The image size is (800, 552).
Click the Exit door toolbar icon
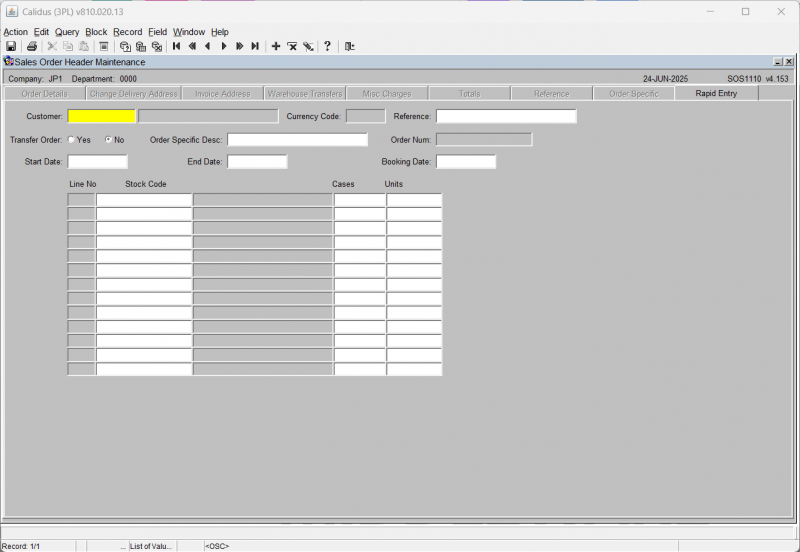349,46
